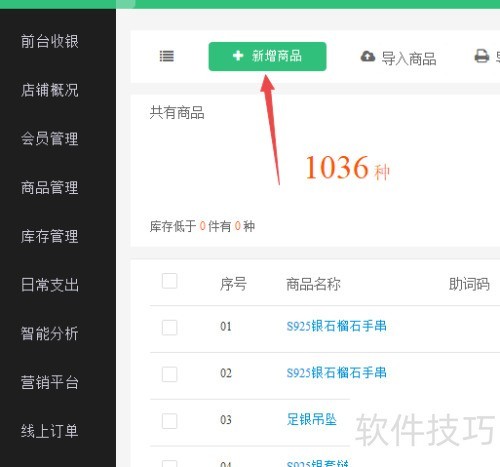Open 日常支出 in sidebar

click(x=50, y=285)
